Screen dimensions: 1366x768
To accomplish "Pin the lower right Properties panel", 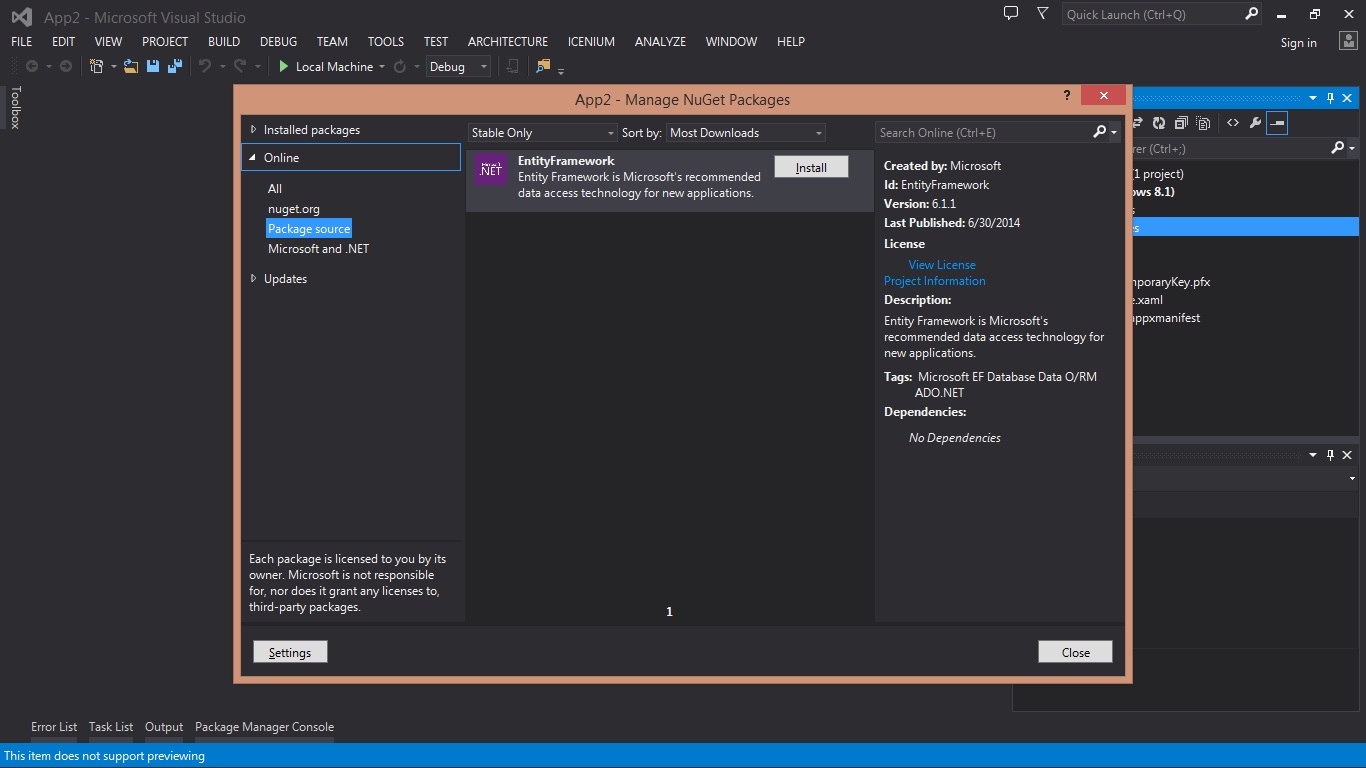I will pos(1330,455).
